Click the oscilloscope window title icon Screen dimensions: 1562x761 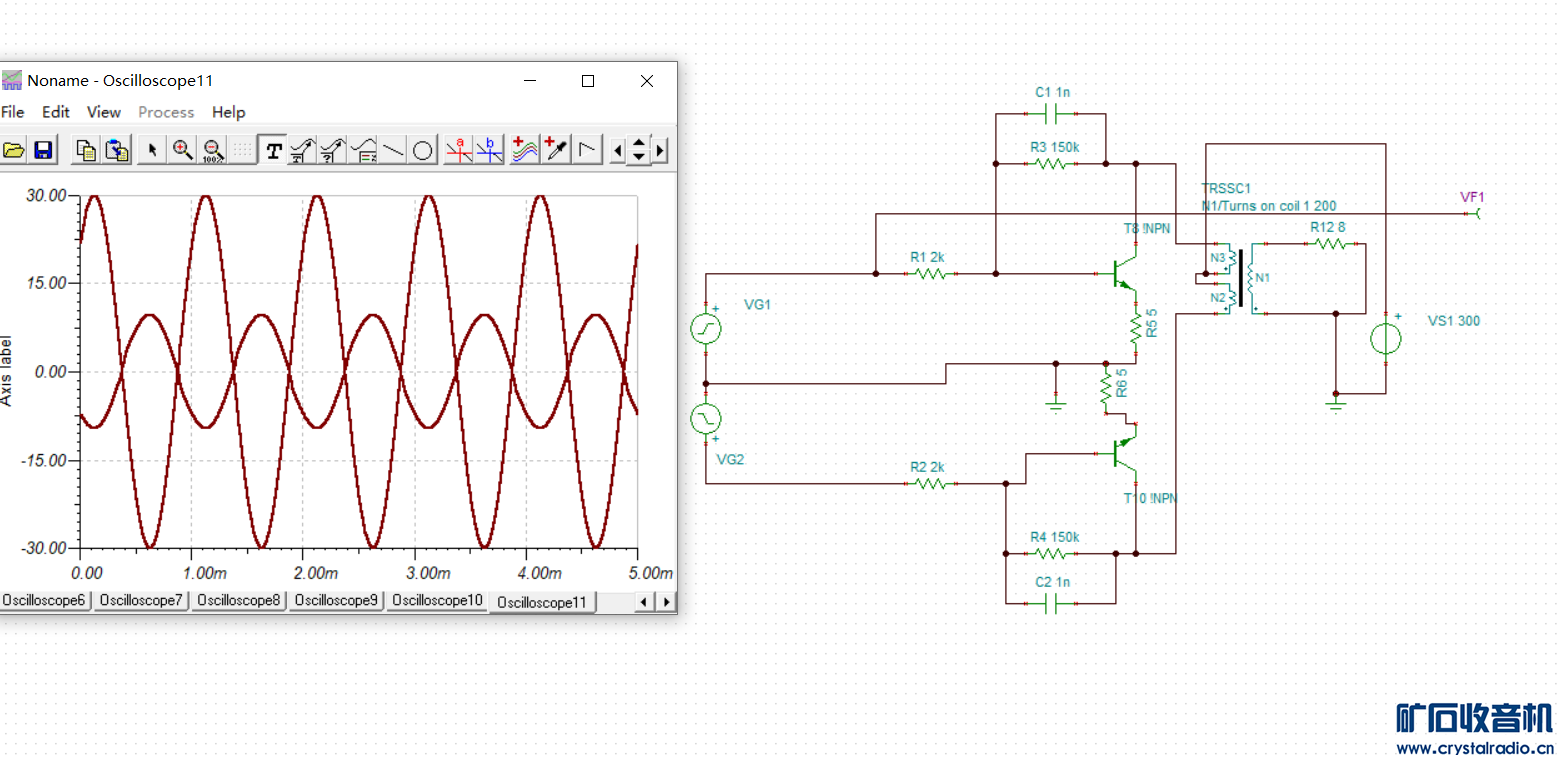click(x=12, y=81)
